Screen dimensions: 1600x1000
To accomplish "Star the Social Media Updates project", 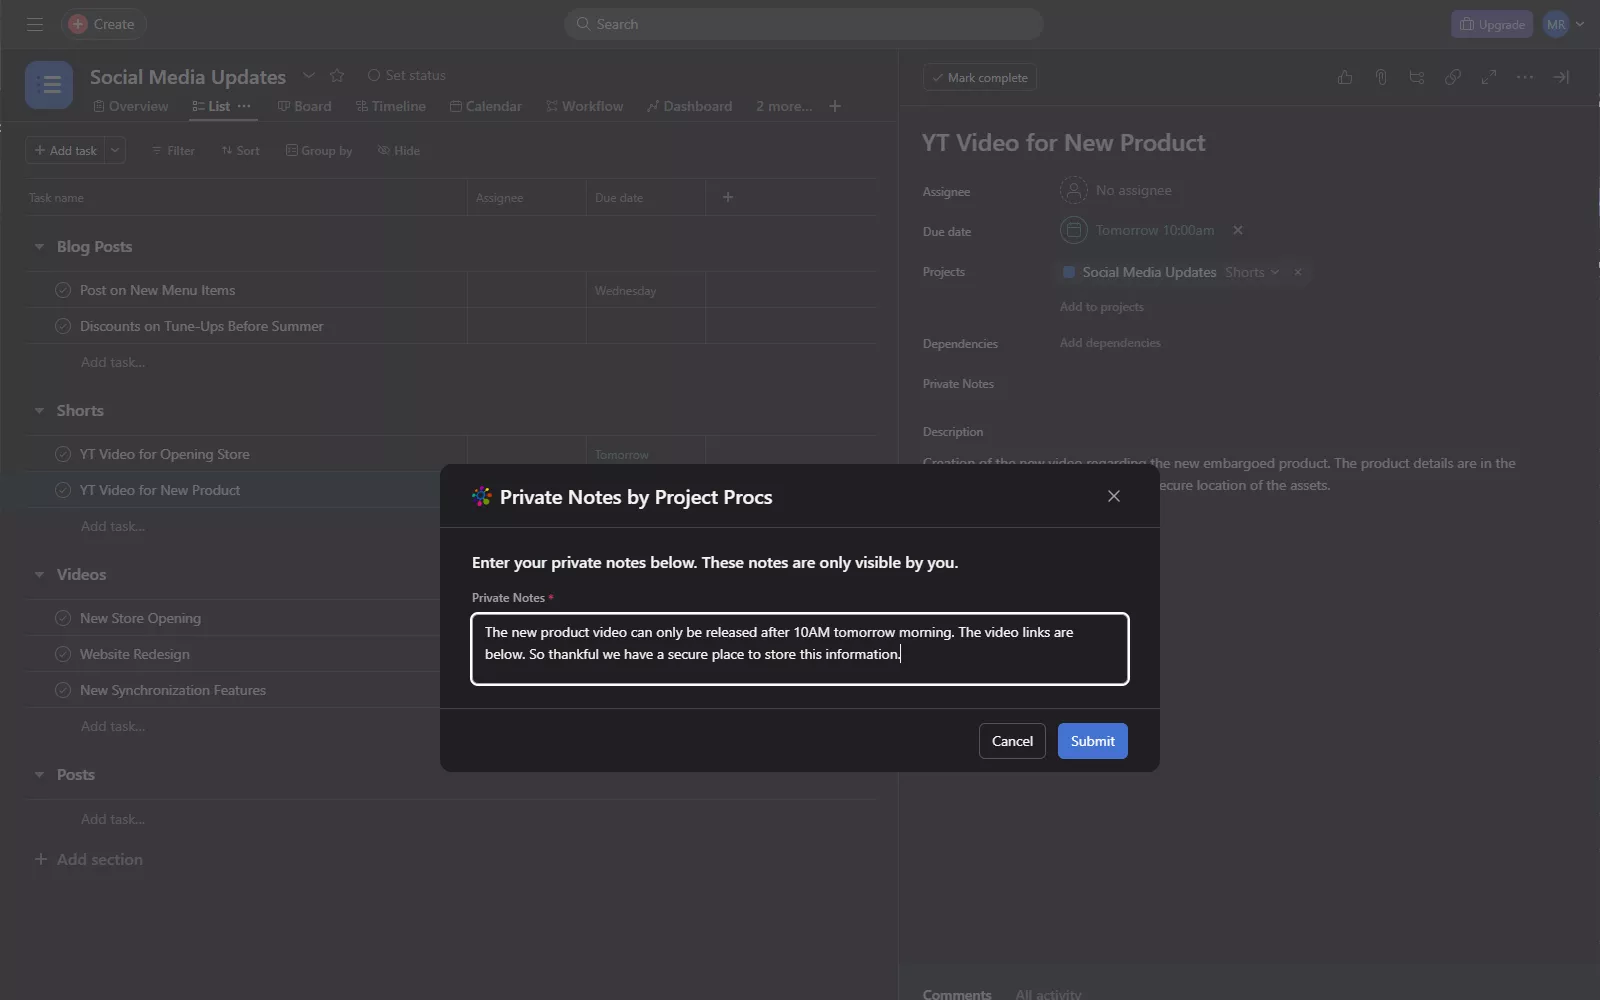I will pyautogui.click(x=337, y=76).
